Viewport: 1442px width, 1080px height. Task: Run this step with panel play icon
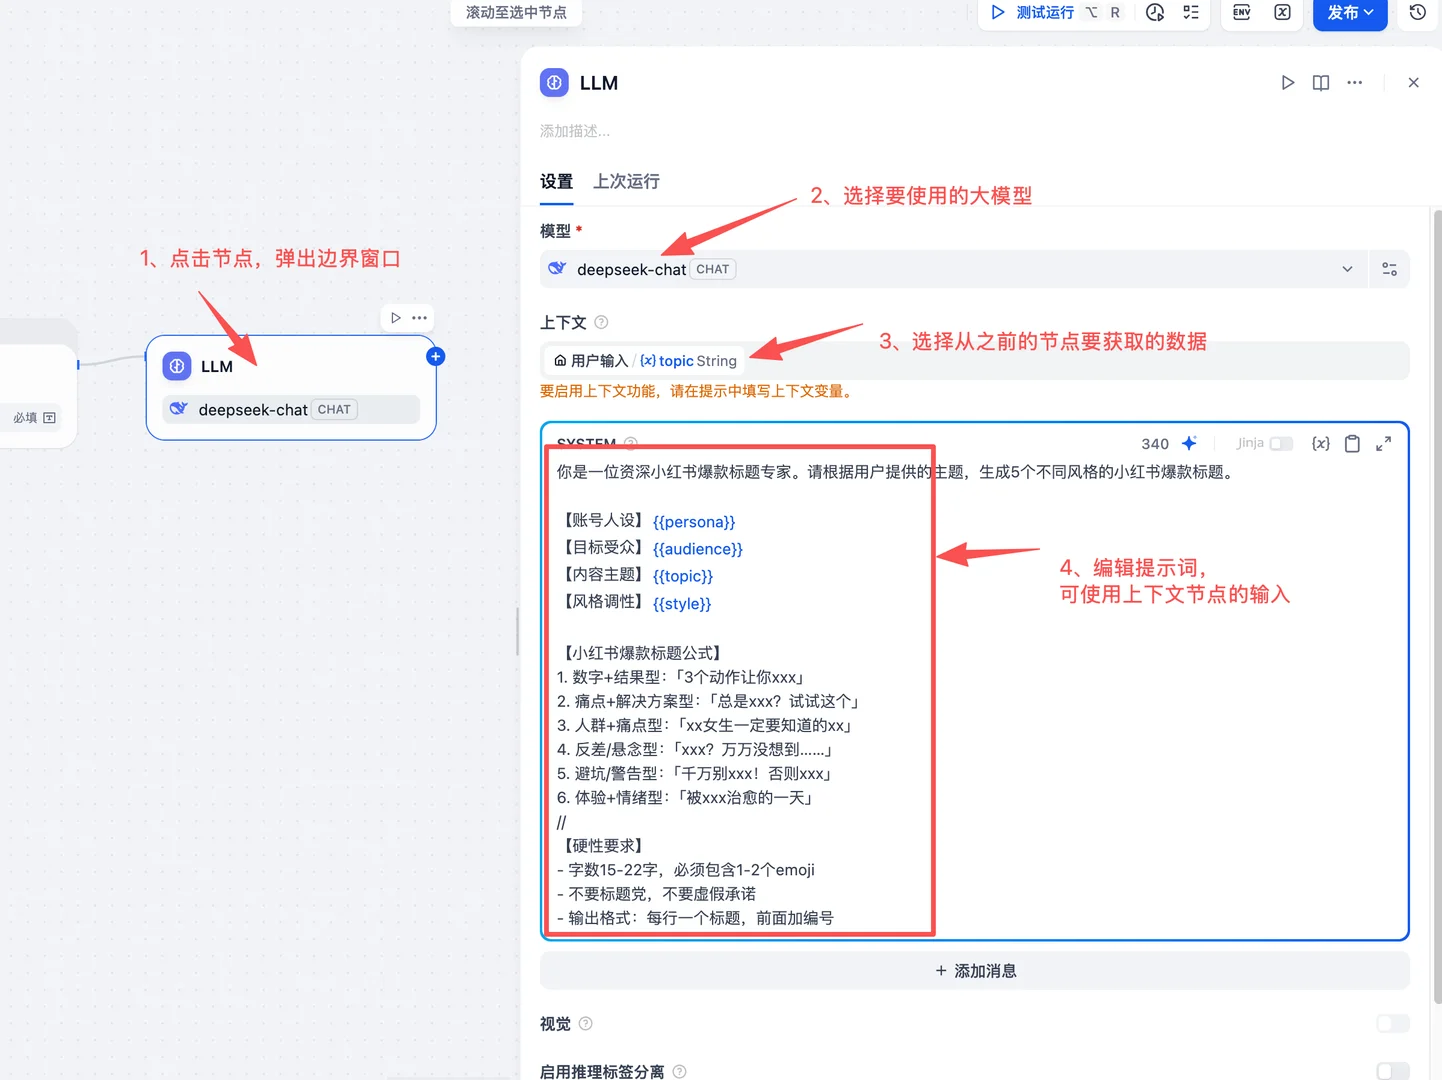point(1288,83)
